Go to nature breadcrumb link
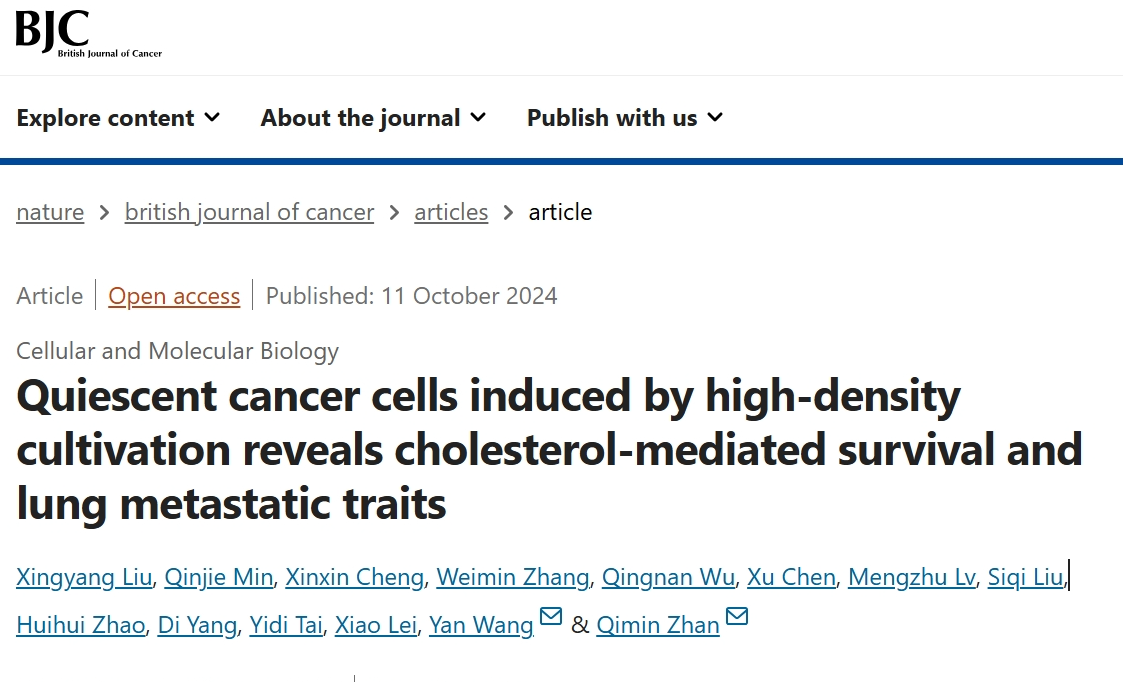 (x=50, y=212)
